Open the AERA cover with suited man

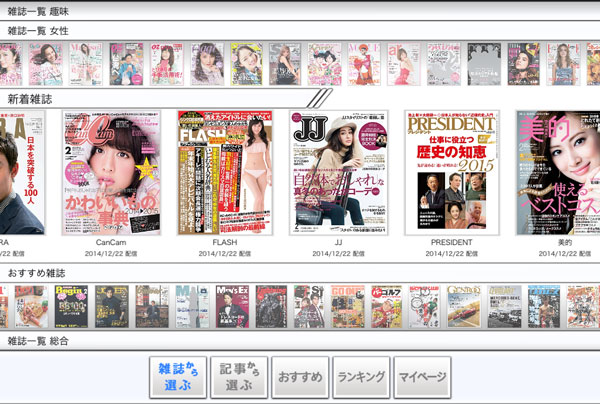coord(22,173)
